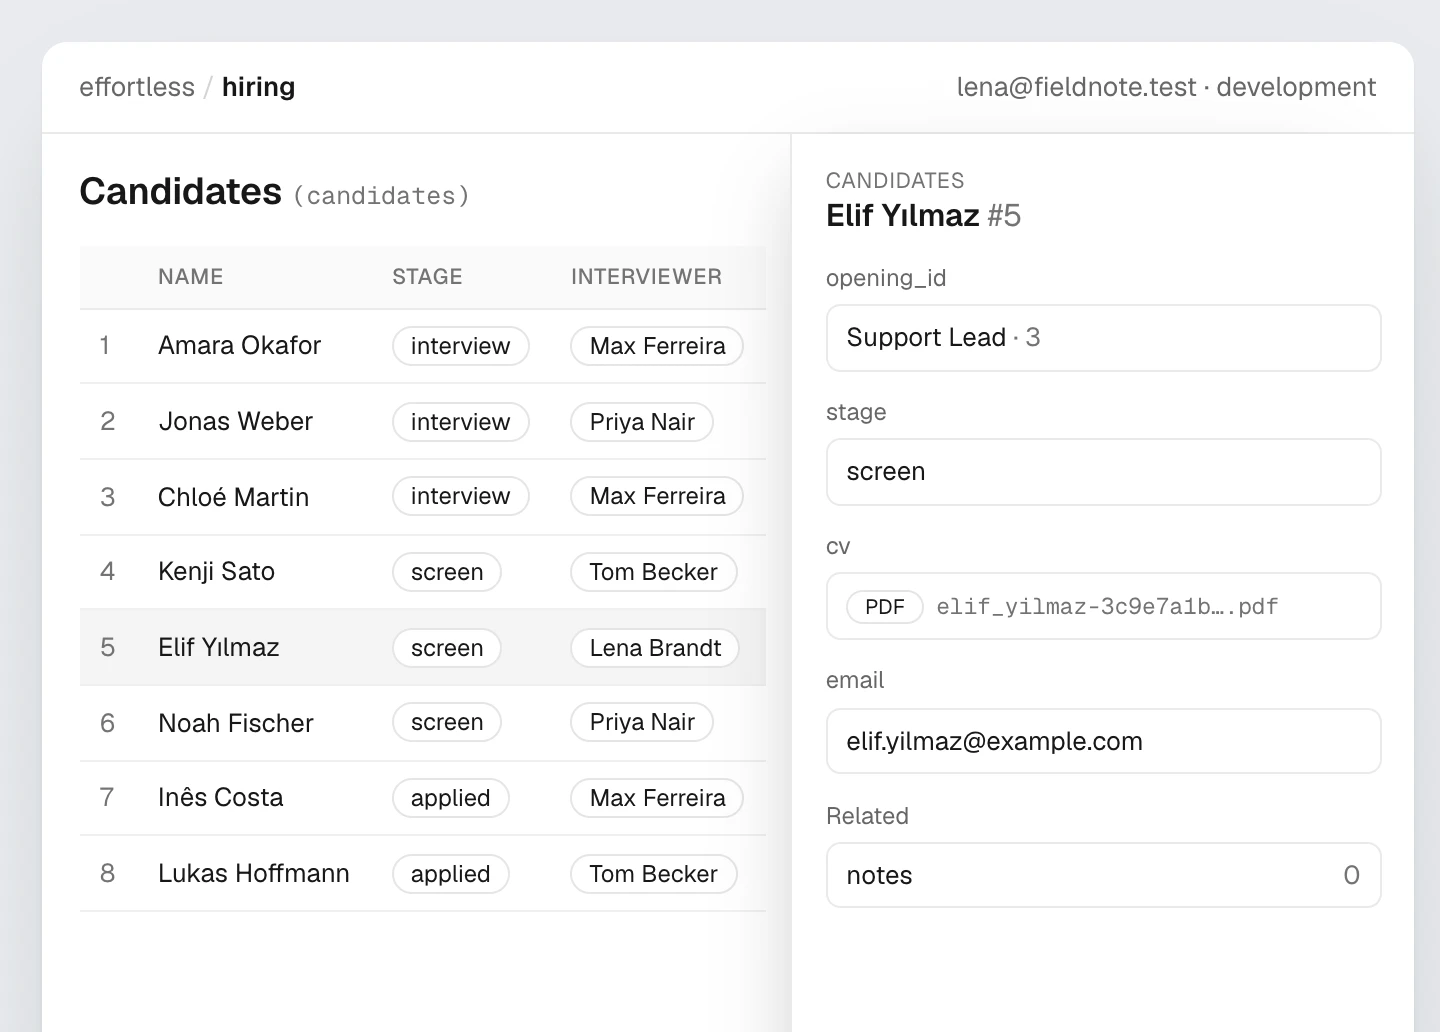
Task: Click the interview stage pill for Chloé Martin
Action: pyautogui.click(x=460, y=496)
